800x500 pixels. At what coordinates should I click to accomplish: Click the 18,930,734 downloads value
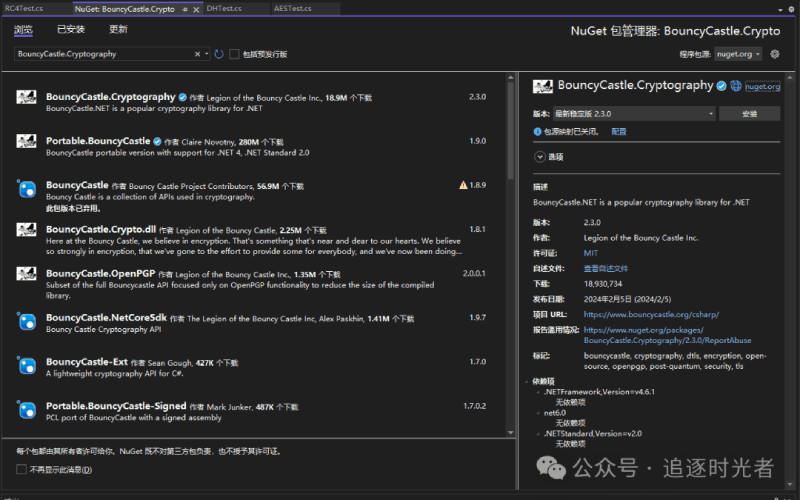[x=603, y=284]
